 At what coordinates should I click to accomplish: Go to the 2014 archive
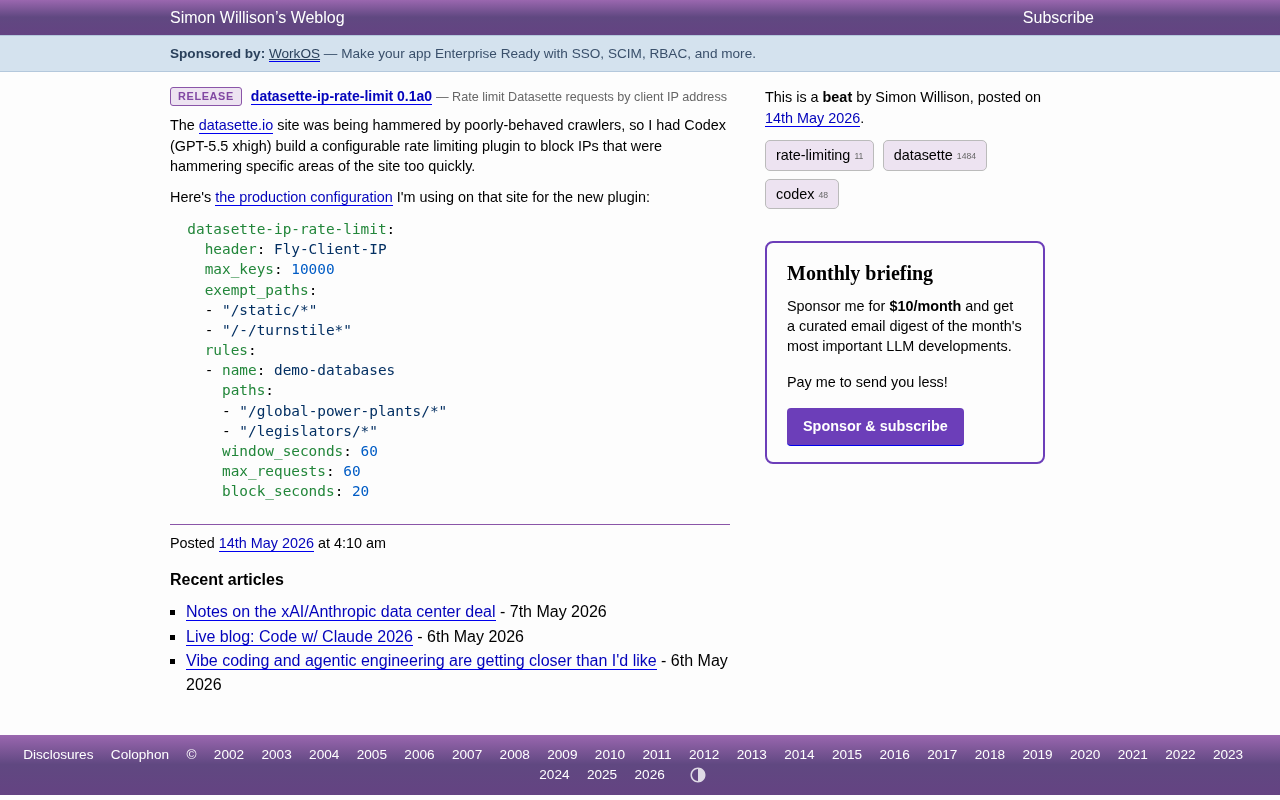(x=799, y=755)
